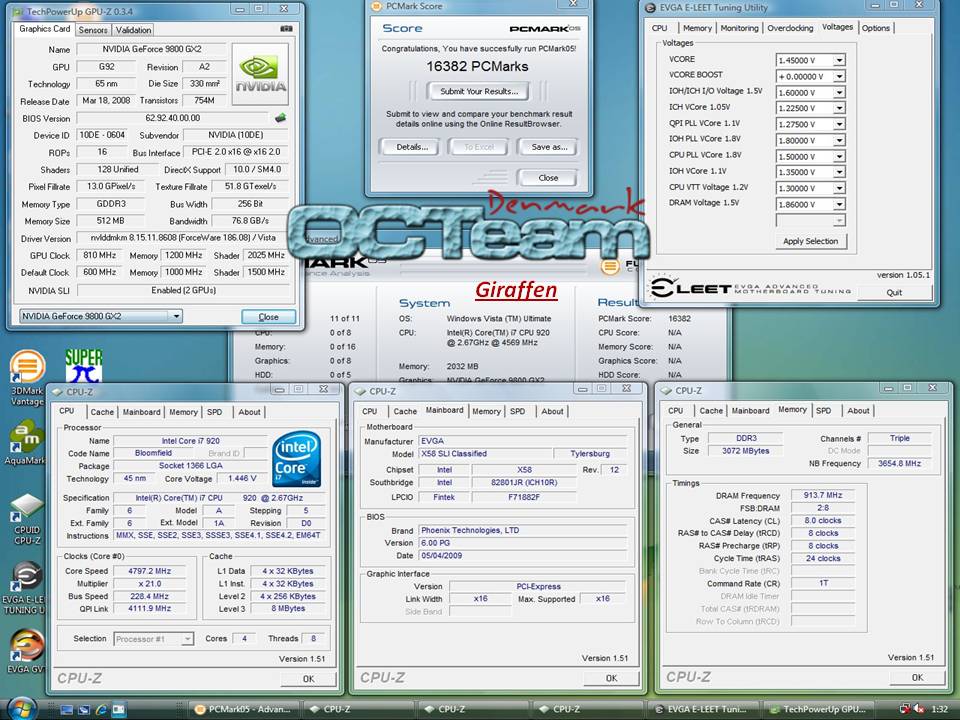Open the SPD tab in left CPU-Z window
The height and width of the screenshot is (720, 960).
coord(214,412)
